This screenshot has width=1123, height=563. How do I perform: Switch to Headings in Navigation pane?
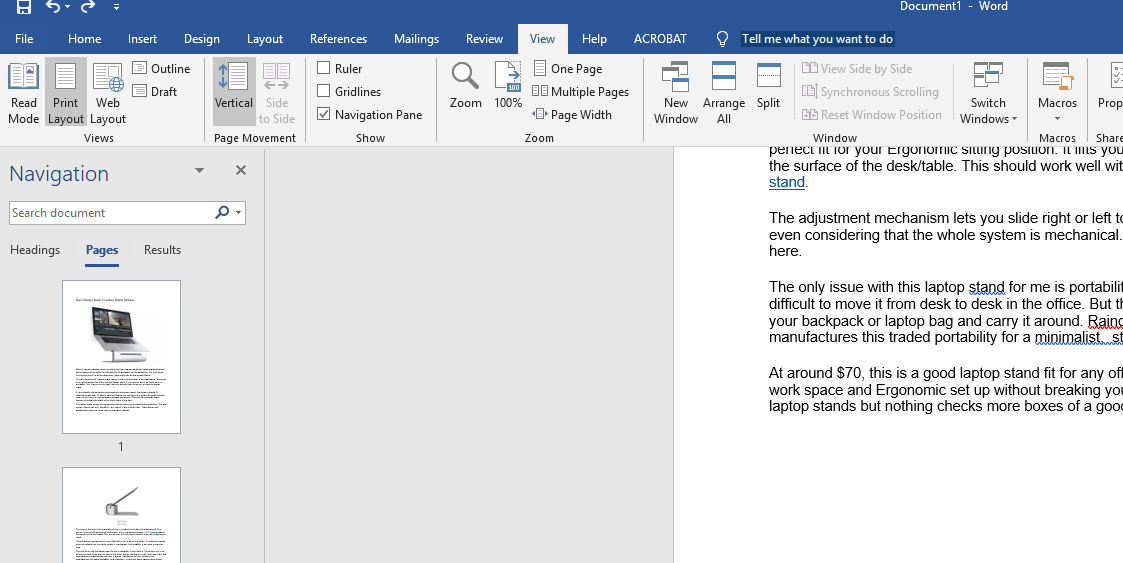pyautogui.click(x=35, y=250)
